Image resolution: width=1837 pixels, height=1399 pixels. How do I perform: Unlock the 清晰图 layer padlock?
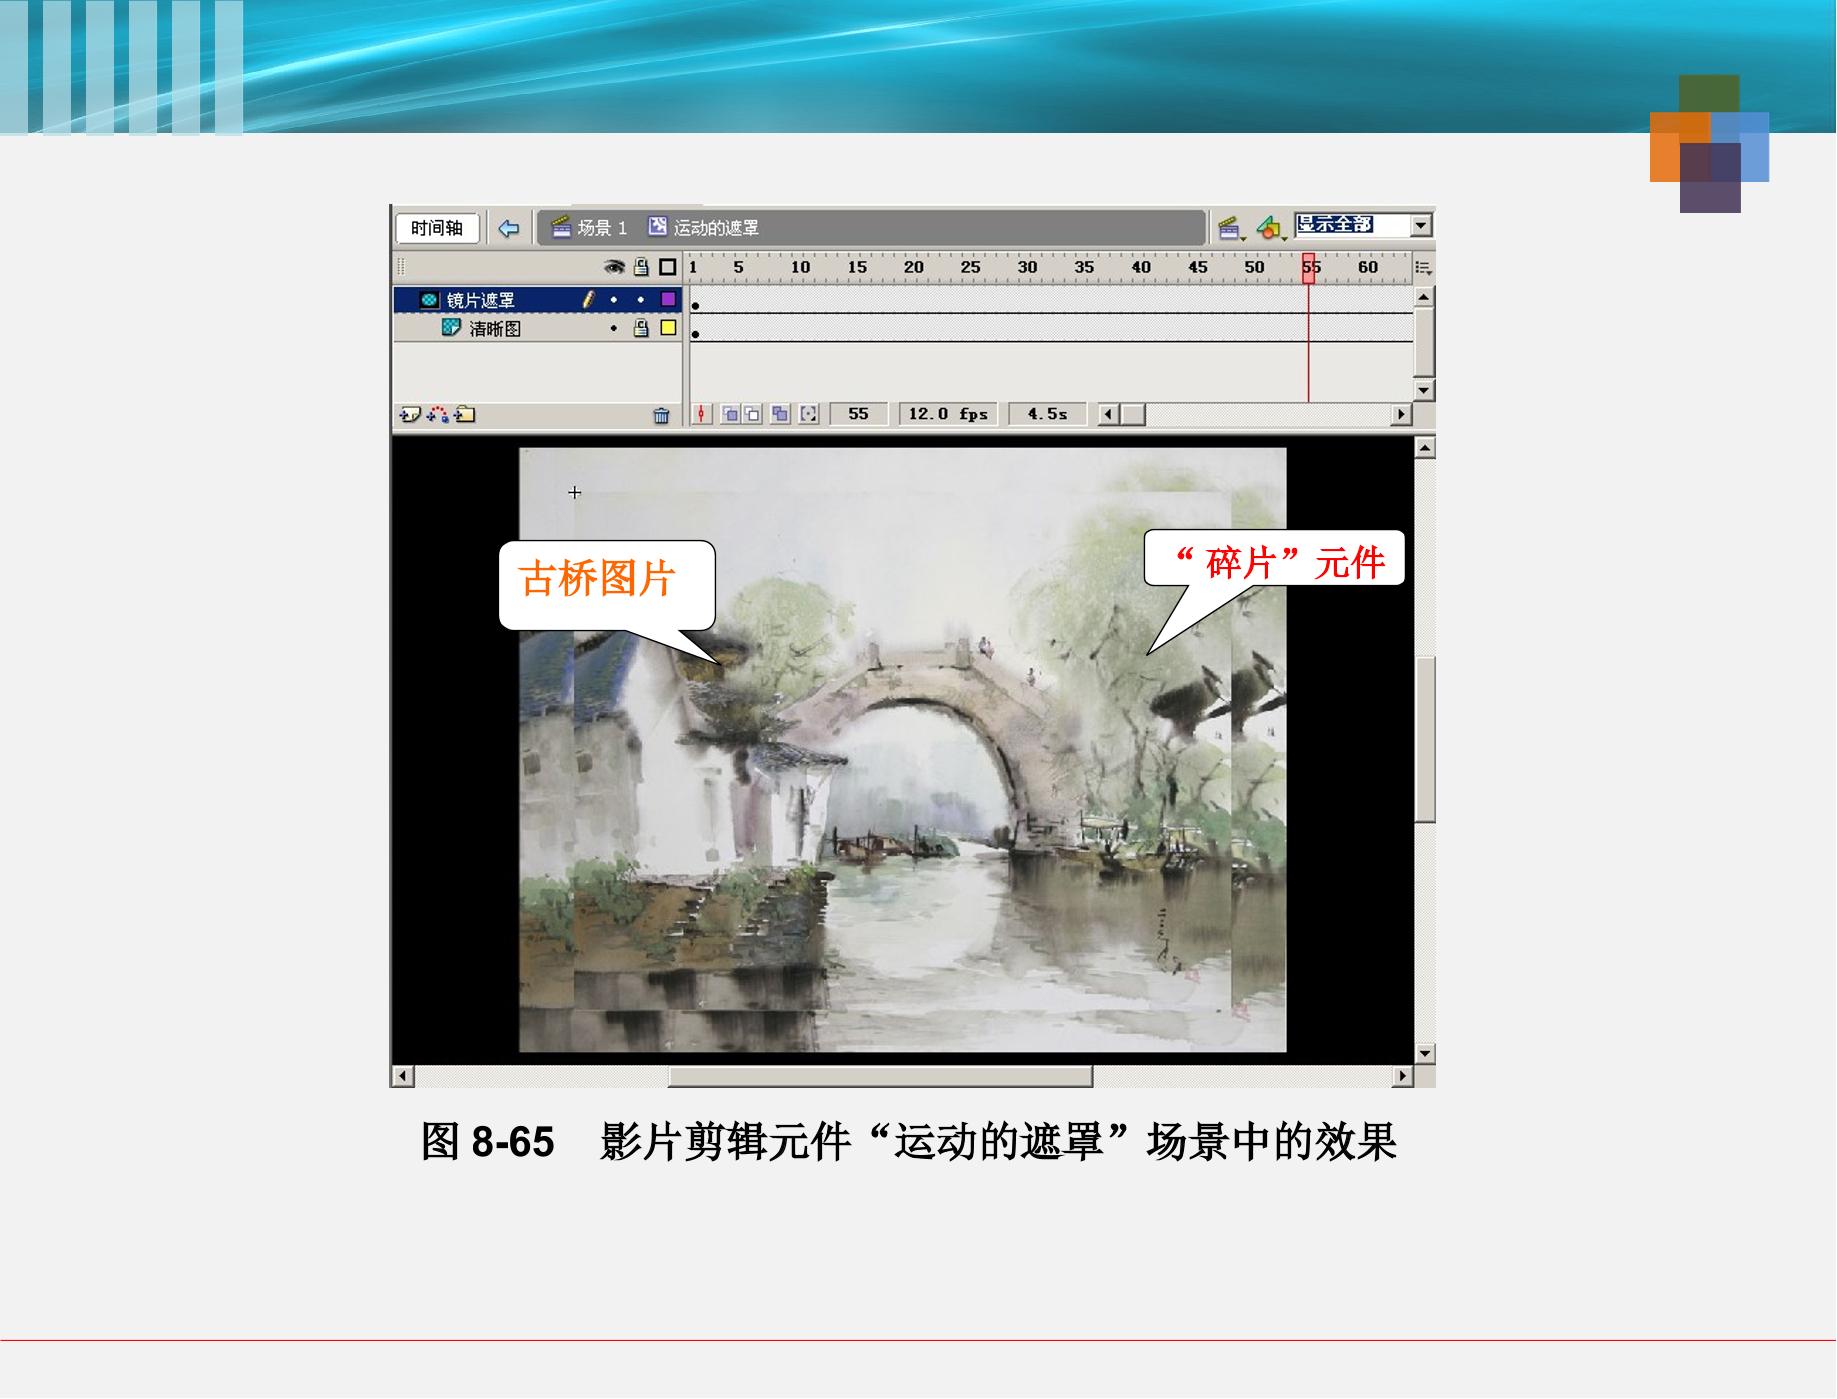coord(641,328)
